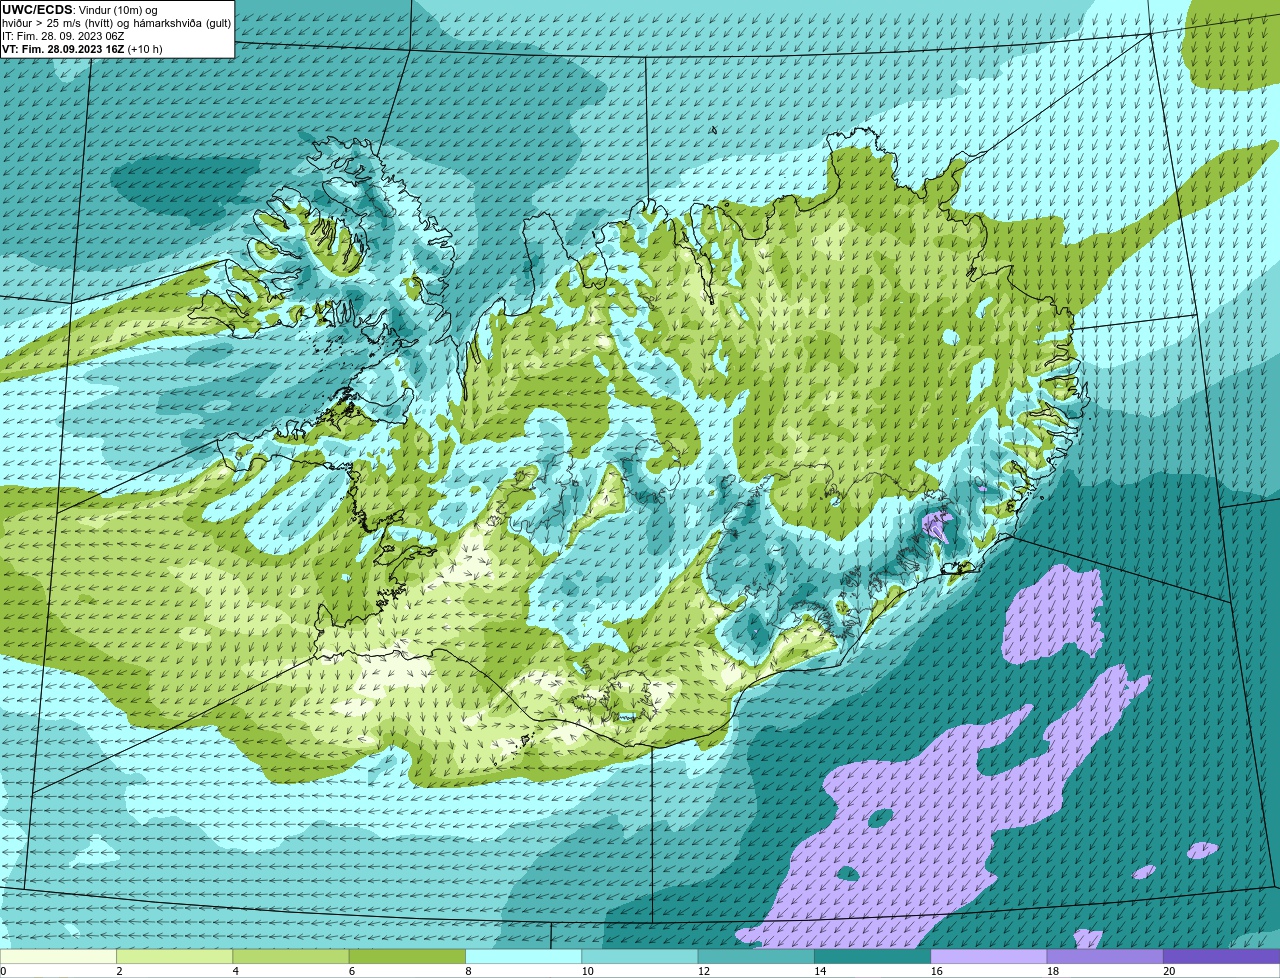The image size is (1280, 978).
Task: Click the legend scale label "2"
Action: (119, 971)
